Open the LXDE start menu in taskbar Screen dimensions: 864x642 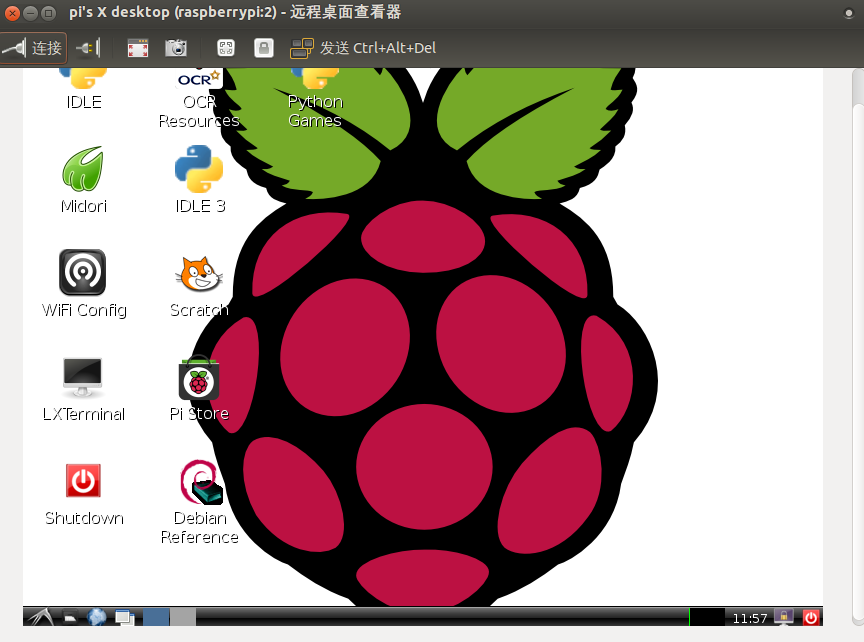coord(40,617)
